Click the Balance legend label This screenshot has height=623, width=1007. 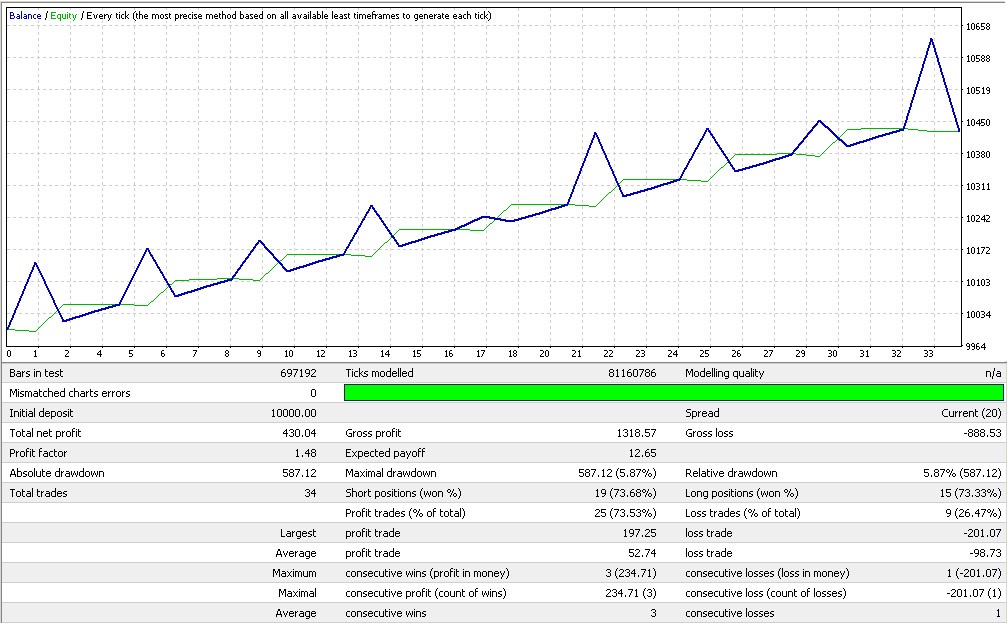click(x=25, y=16)
